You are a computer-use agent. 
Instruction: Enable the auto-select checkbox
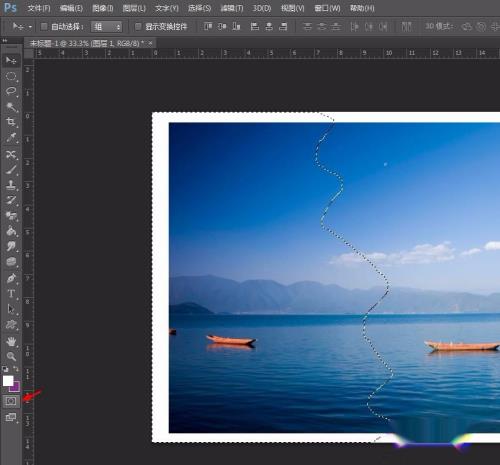(44, 26)
